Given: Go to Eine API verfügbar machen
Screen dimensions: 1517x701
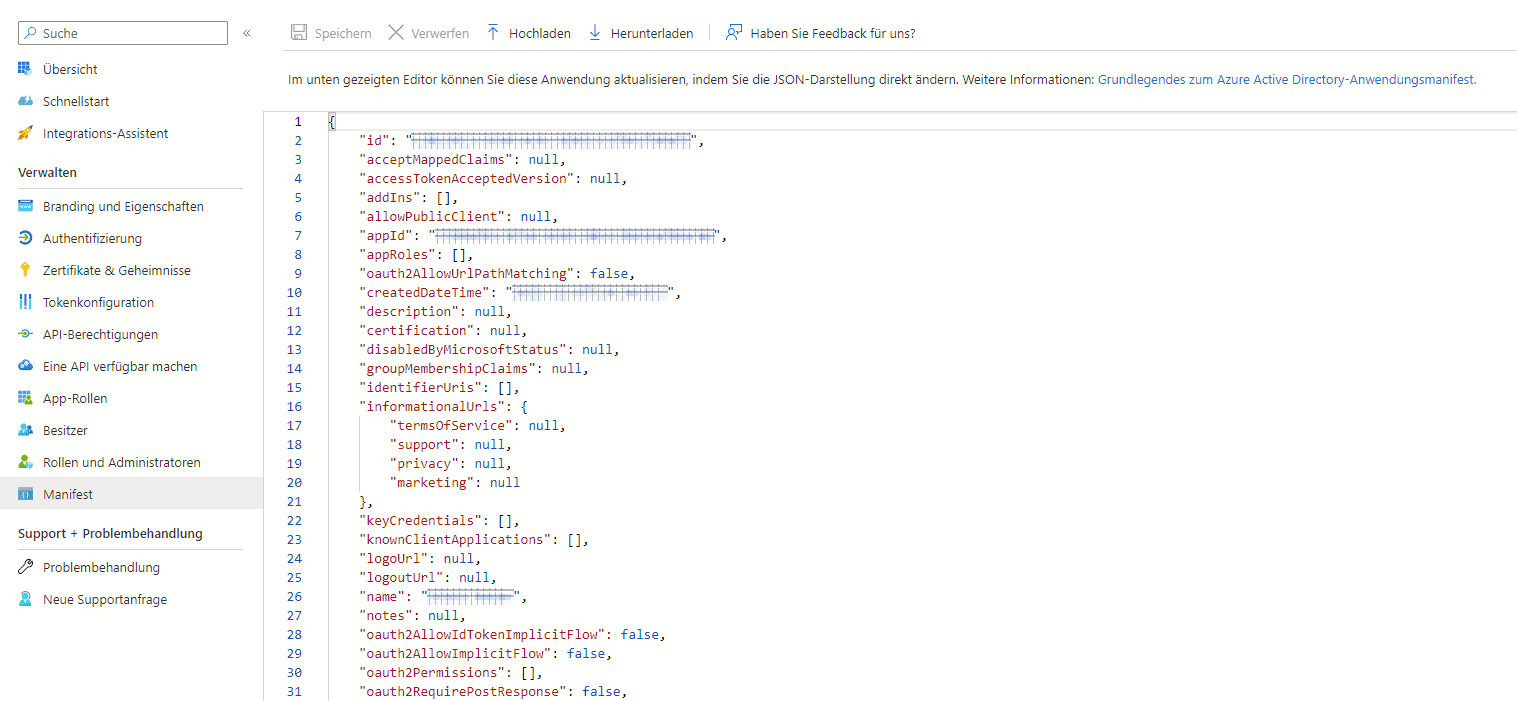Looking at the screenshot, I should (x=120, y=366).
